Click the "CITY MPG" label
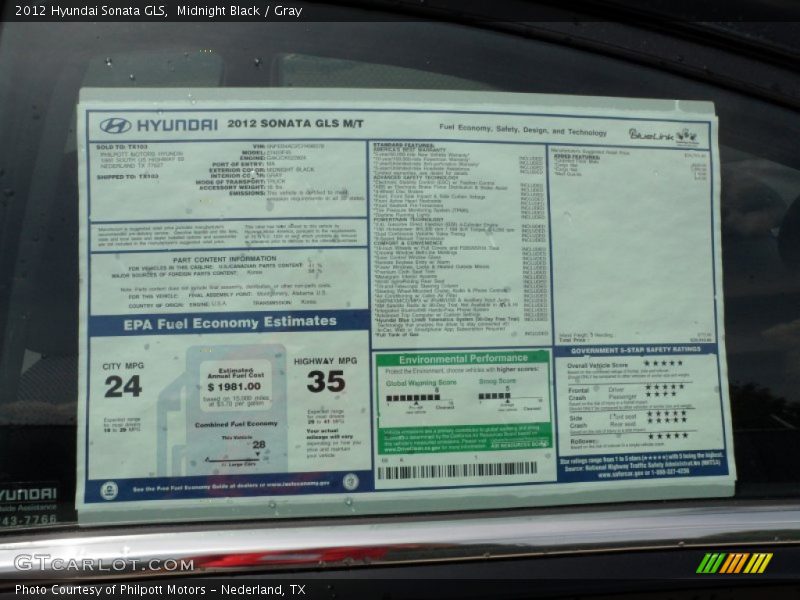 coord(123,366)
